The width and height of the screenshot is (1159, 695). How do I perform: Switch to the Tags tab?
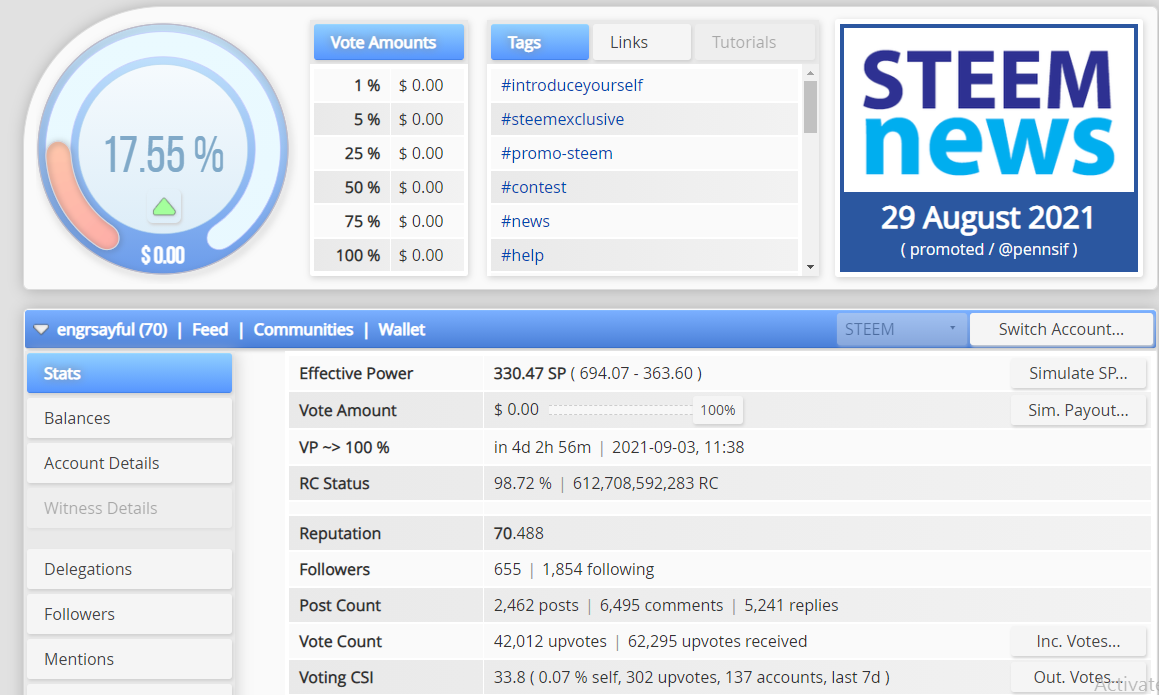540,42
